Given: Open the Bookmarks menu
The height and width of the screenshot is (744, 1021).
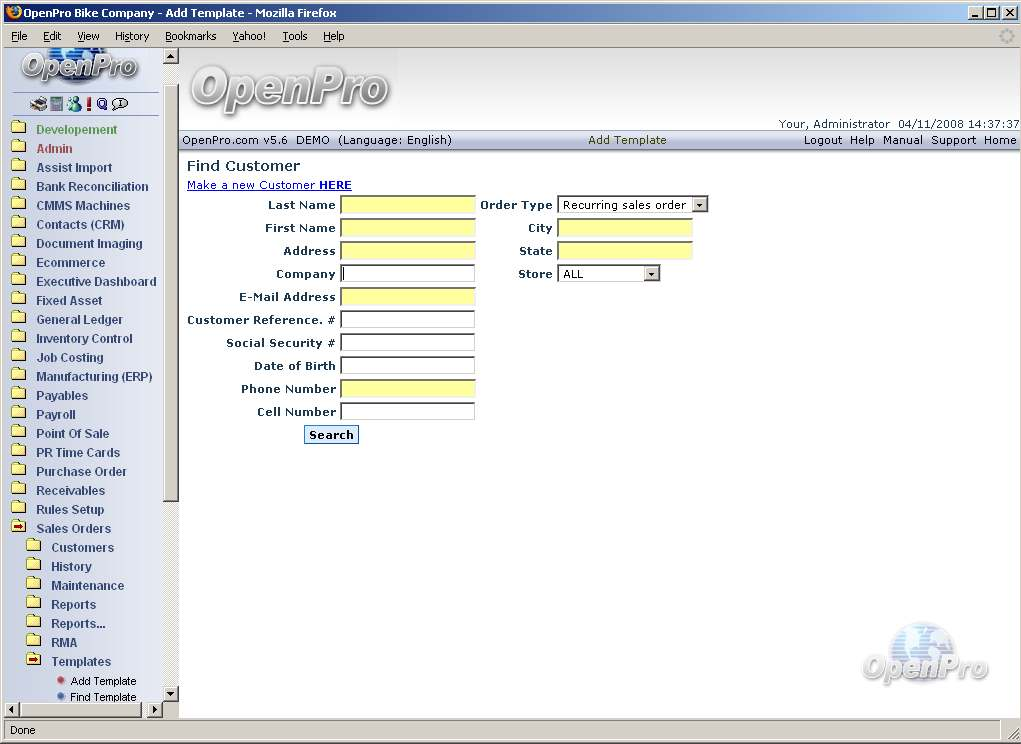Looking at the screenshot, I should click(190, 36).
